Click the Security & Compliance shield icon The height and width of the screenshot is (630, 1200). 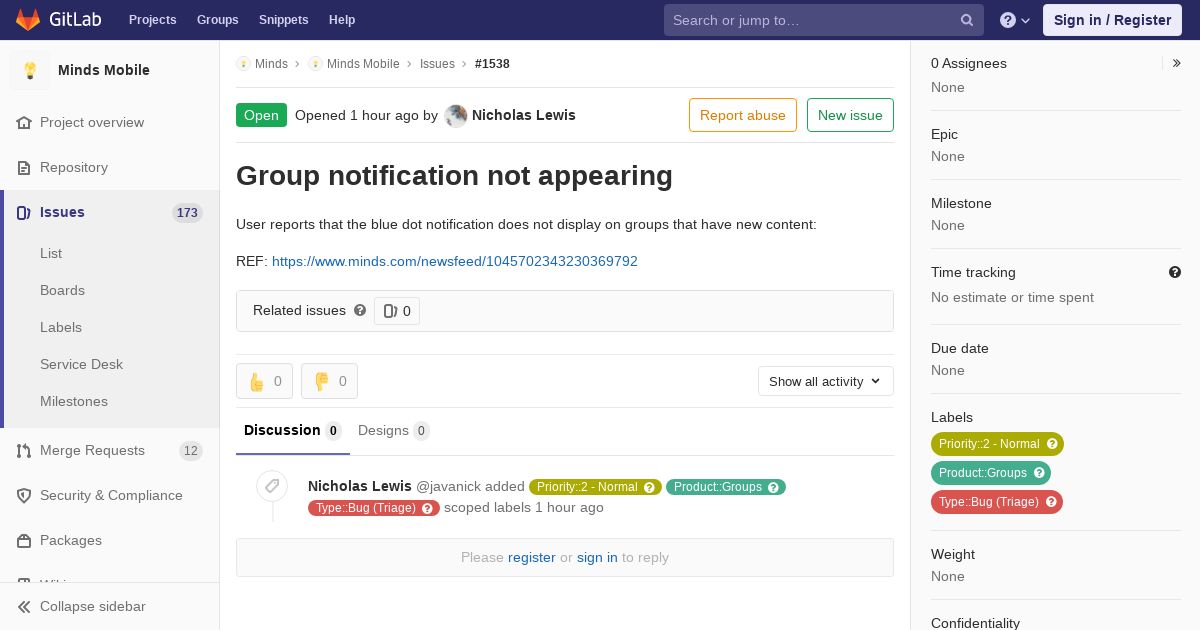tap(24, 495)
